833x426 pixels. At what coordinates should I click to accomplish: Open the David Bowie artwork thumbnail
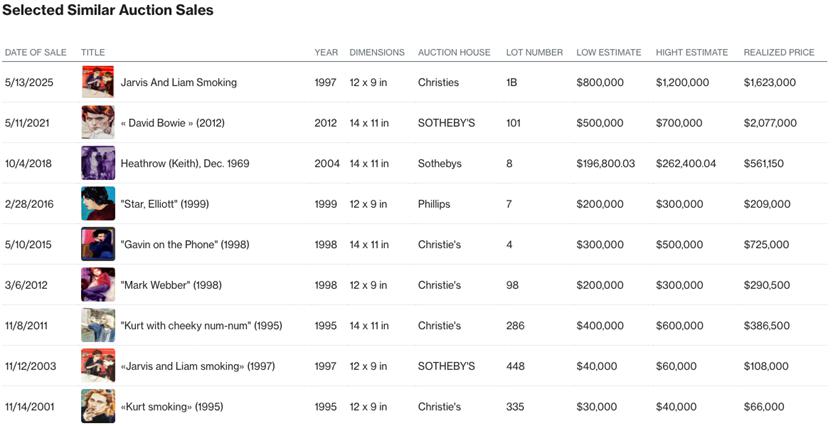[98, 123]
